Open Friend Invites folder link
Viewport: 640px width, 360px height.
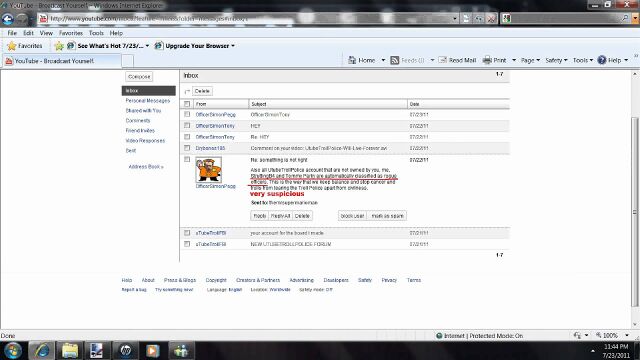click(140, 131)
